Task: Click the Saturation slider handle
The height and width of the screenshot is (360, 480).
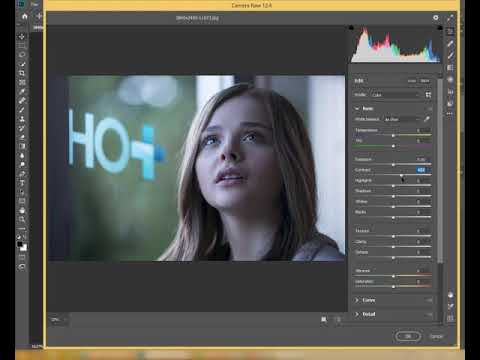Action: (393, 286)
